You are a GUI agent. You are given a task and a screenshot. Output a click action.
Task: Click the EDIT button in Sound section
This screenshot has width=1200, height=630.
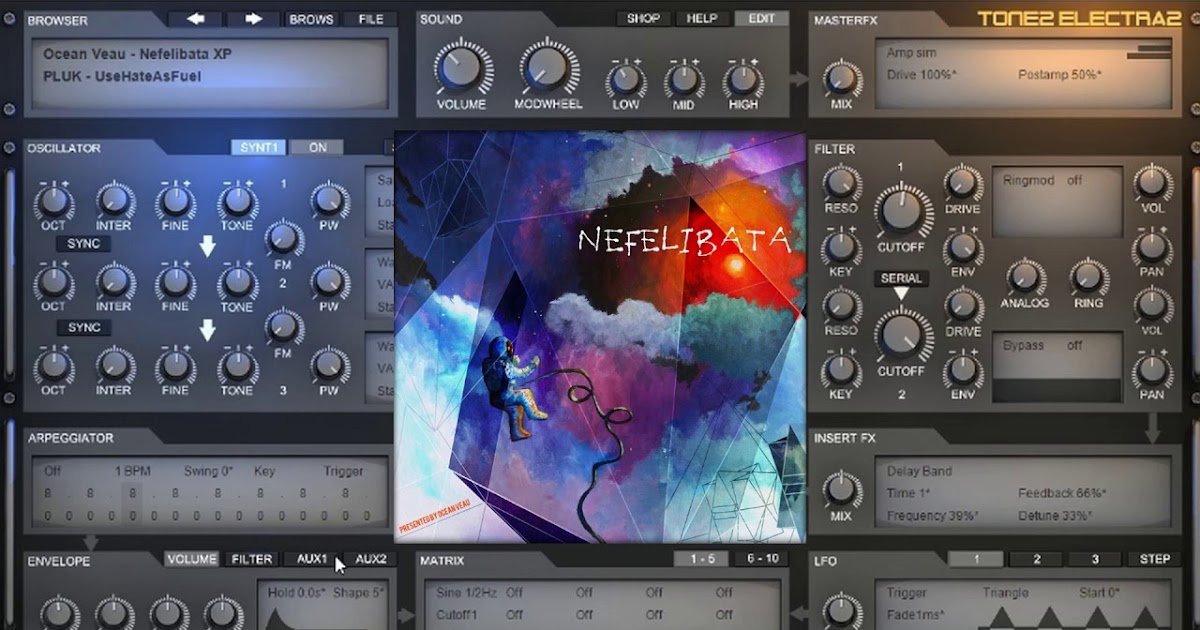pos(762,18)
